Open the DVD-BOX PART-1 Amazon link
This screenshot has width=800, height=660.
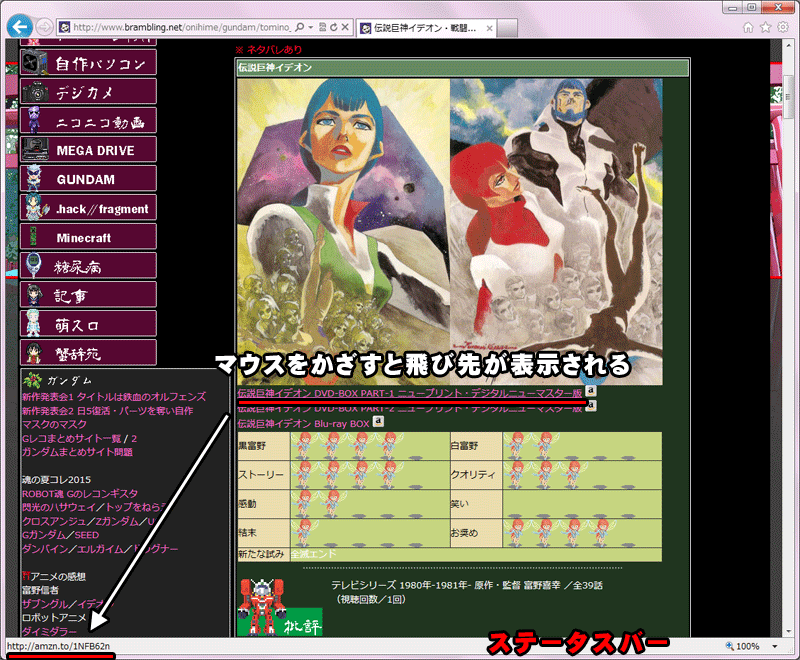410,393
